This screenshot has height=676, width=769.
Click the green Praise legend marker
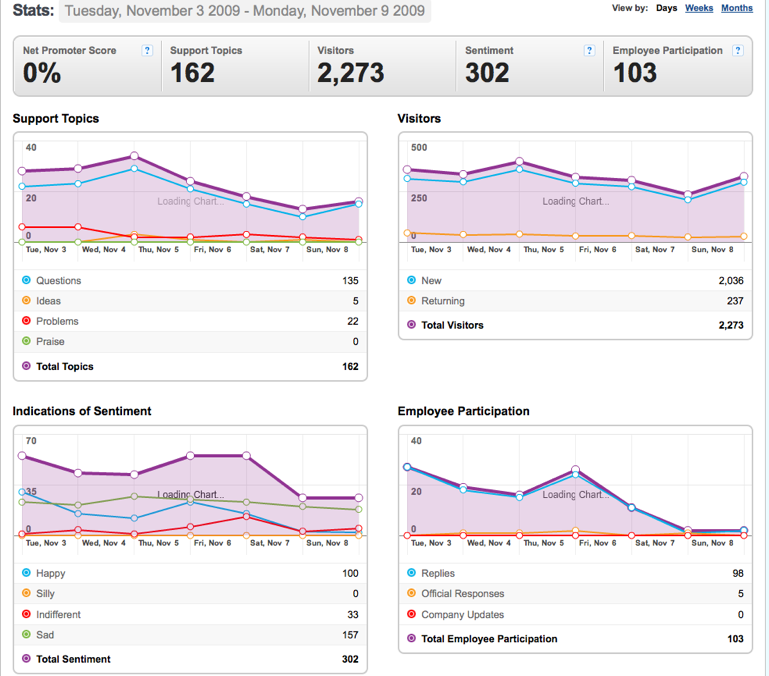26,341
